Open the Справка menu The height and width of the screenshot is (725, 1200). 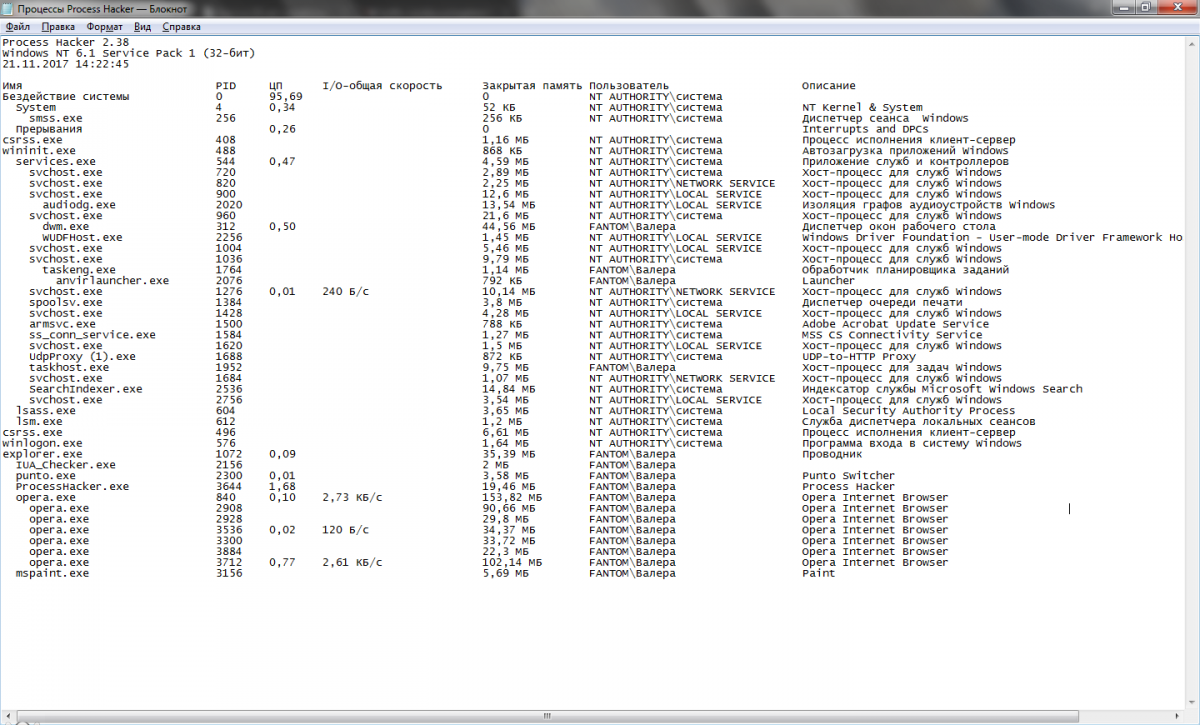tap(181, 27)
